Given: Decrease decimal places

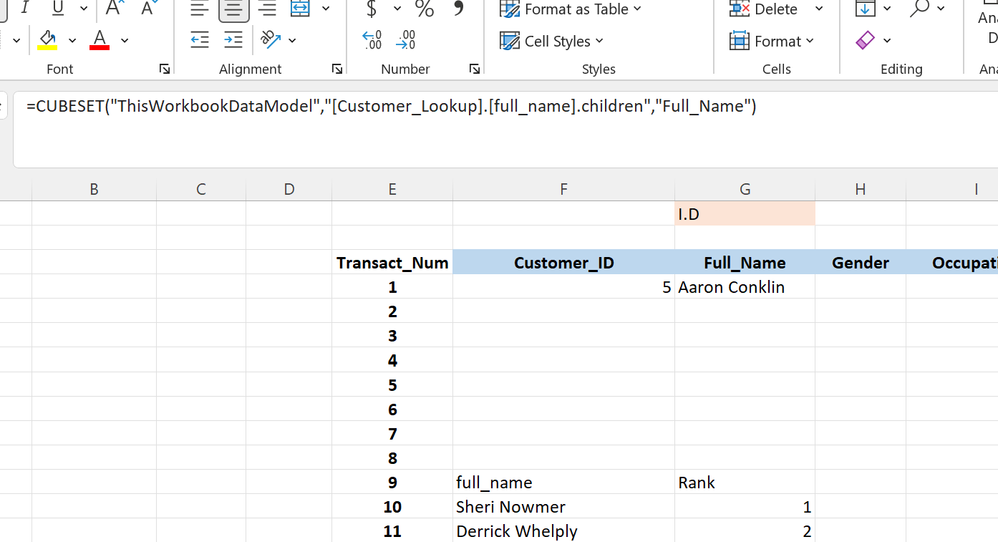Looking at the screenshot, I should coord(405,40).
